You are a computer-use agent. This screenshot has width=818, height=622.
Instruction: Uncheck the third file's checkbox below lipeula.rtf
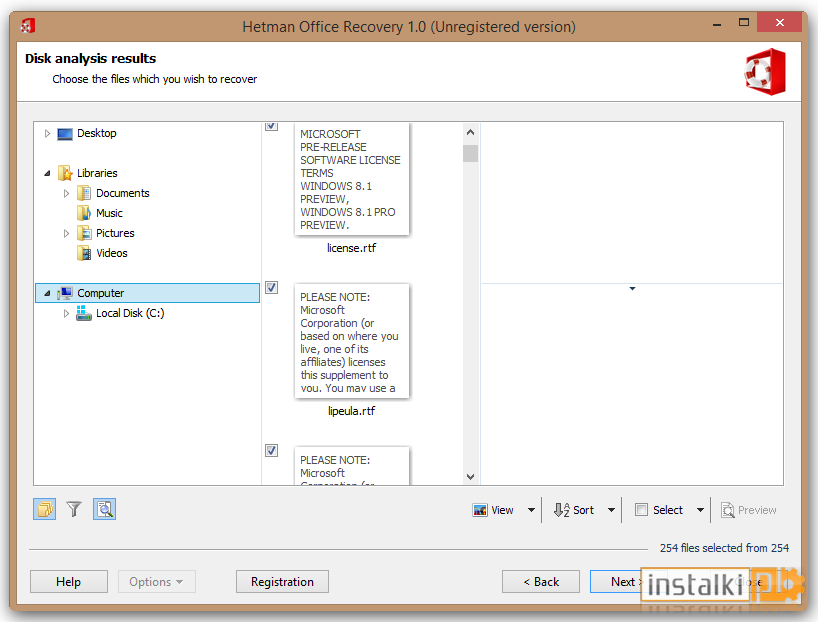(271, 450)
